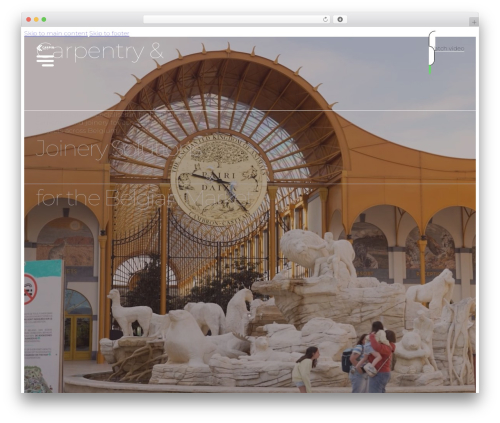This screenshot has width=500, height=423.
Task: Click the Carpin logo
Action: pyautogui.click(x=46, y=47)
